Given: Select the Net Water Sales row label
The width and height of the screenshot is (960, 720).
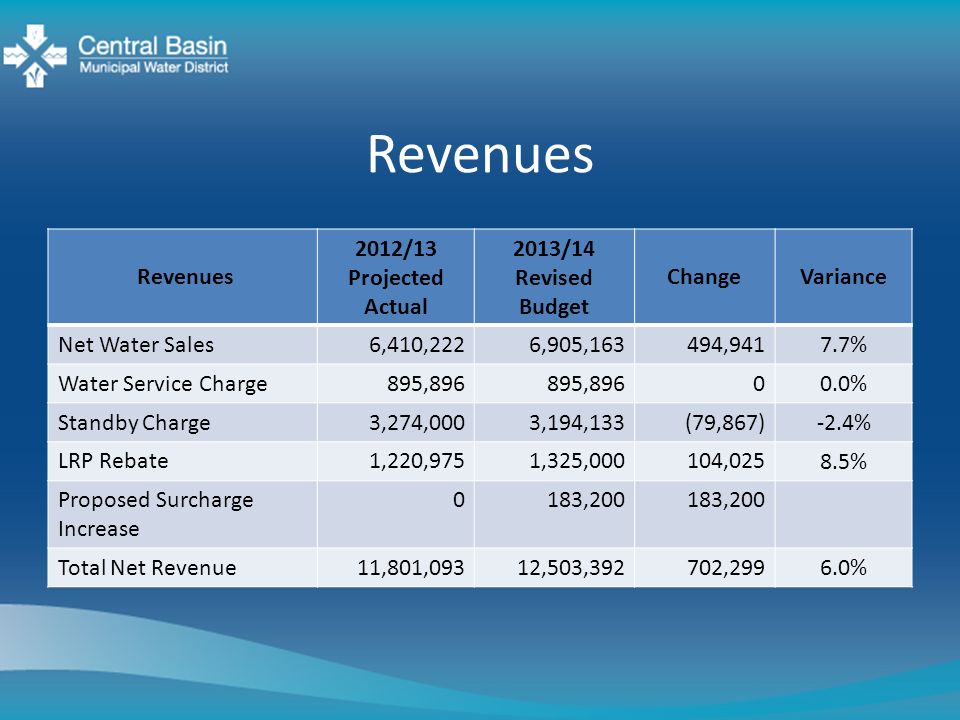Looking at the screenshot, I should click(x=136, y=345).
